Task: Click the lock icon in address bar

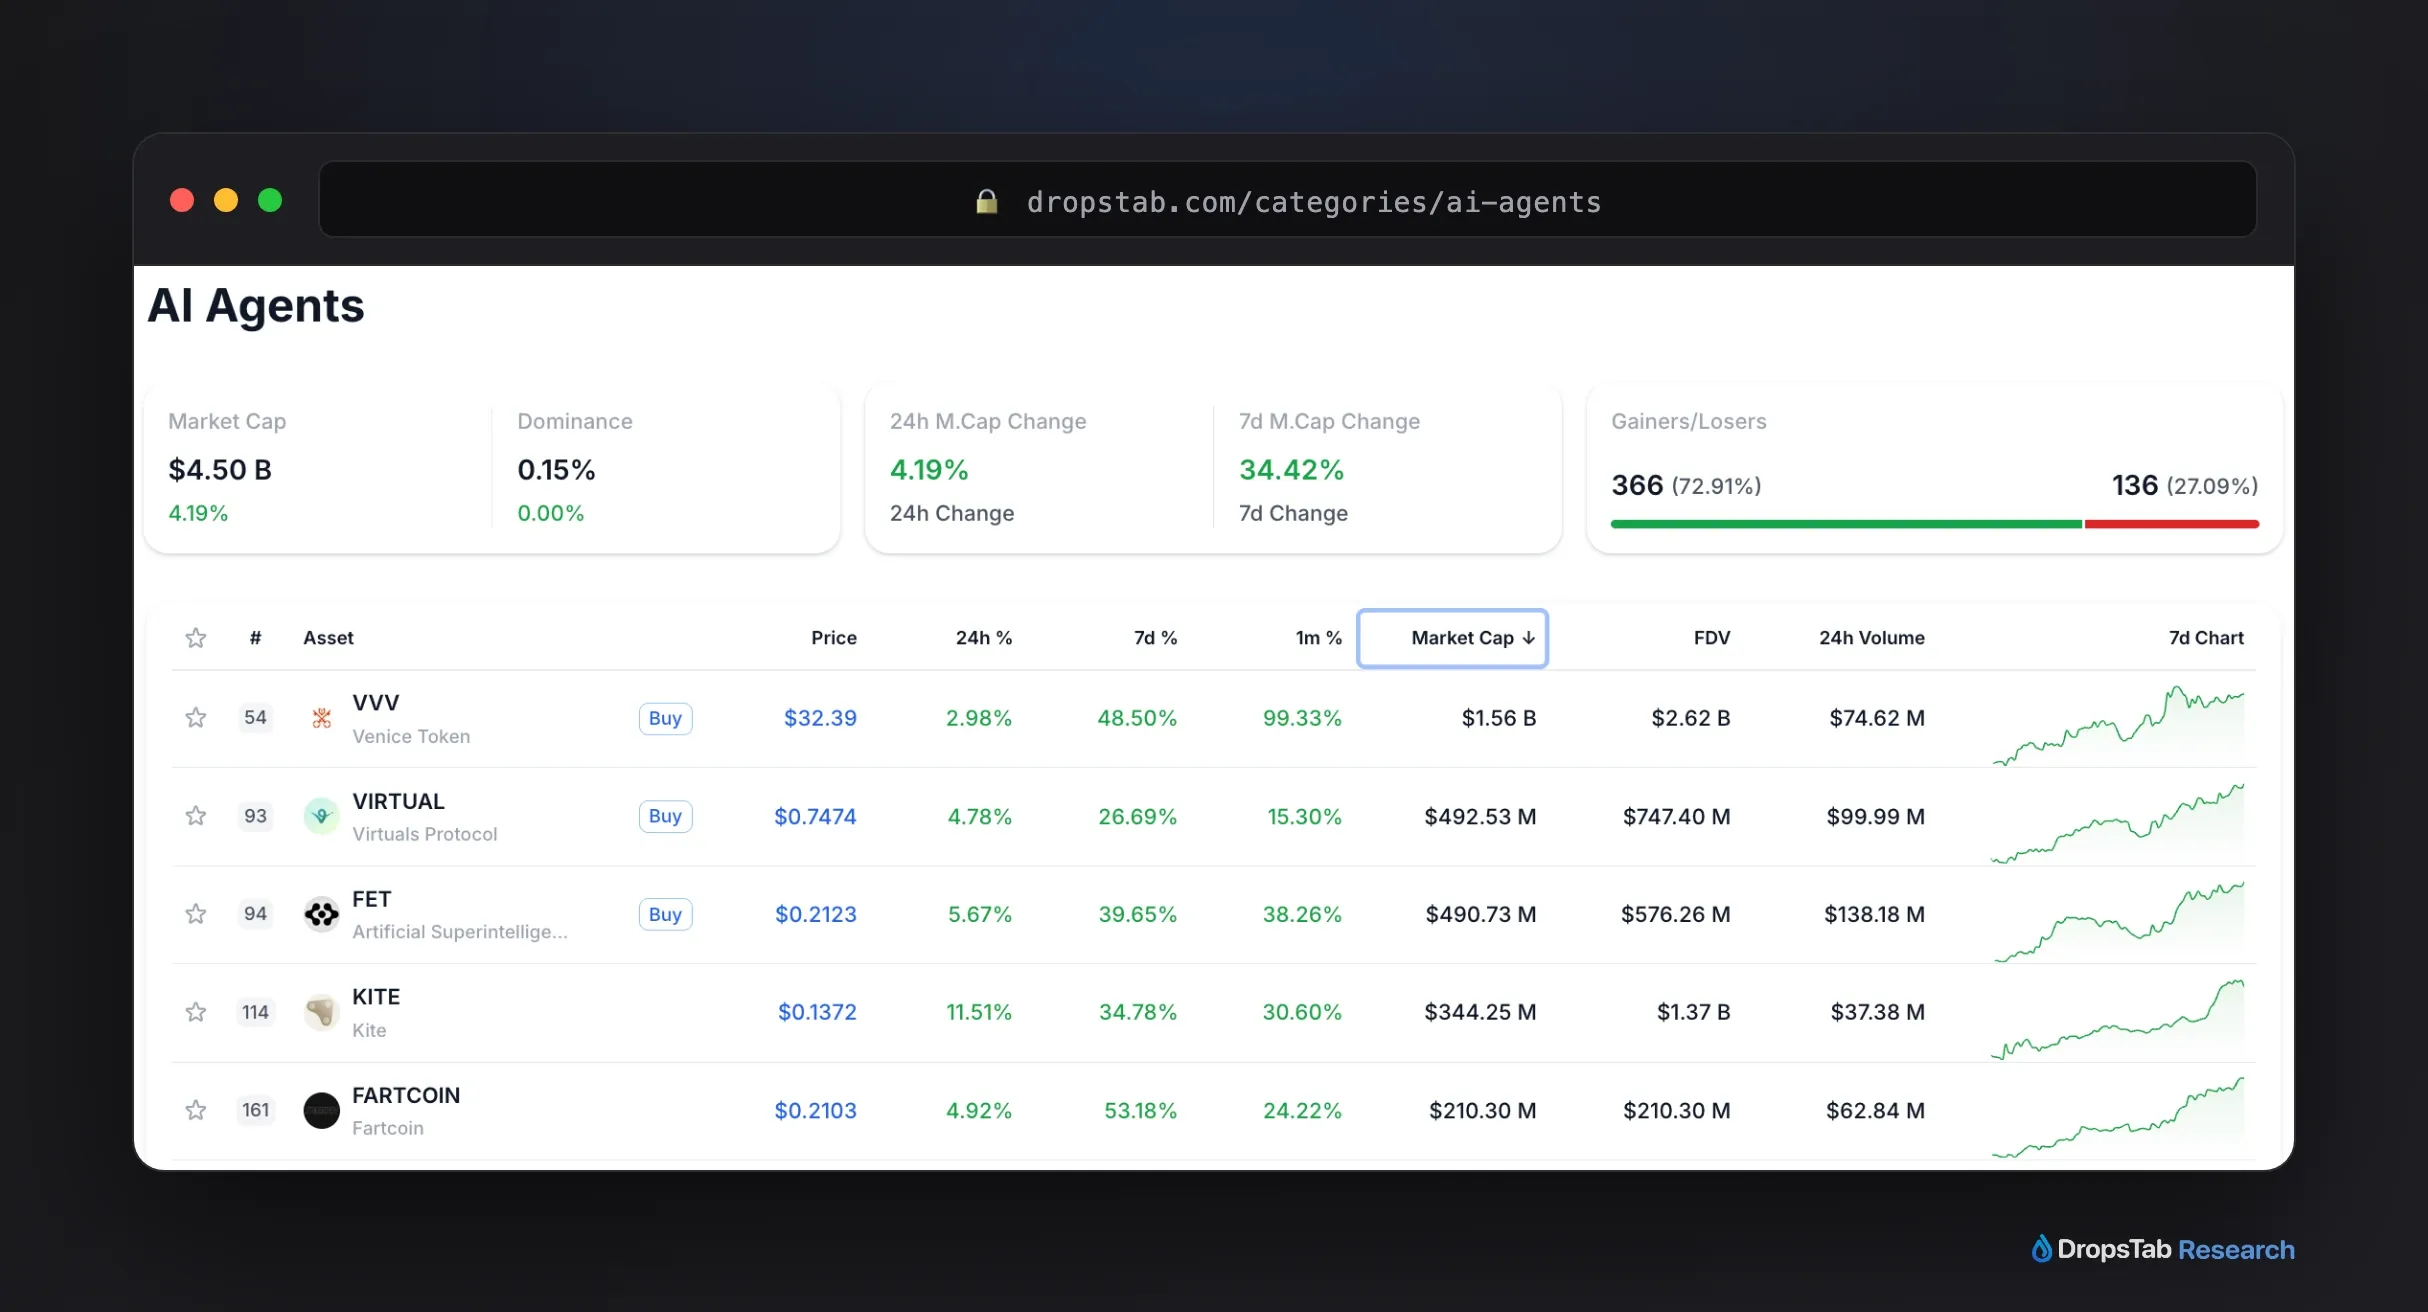Action: pyautogui.click(x=987, y=201)
